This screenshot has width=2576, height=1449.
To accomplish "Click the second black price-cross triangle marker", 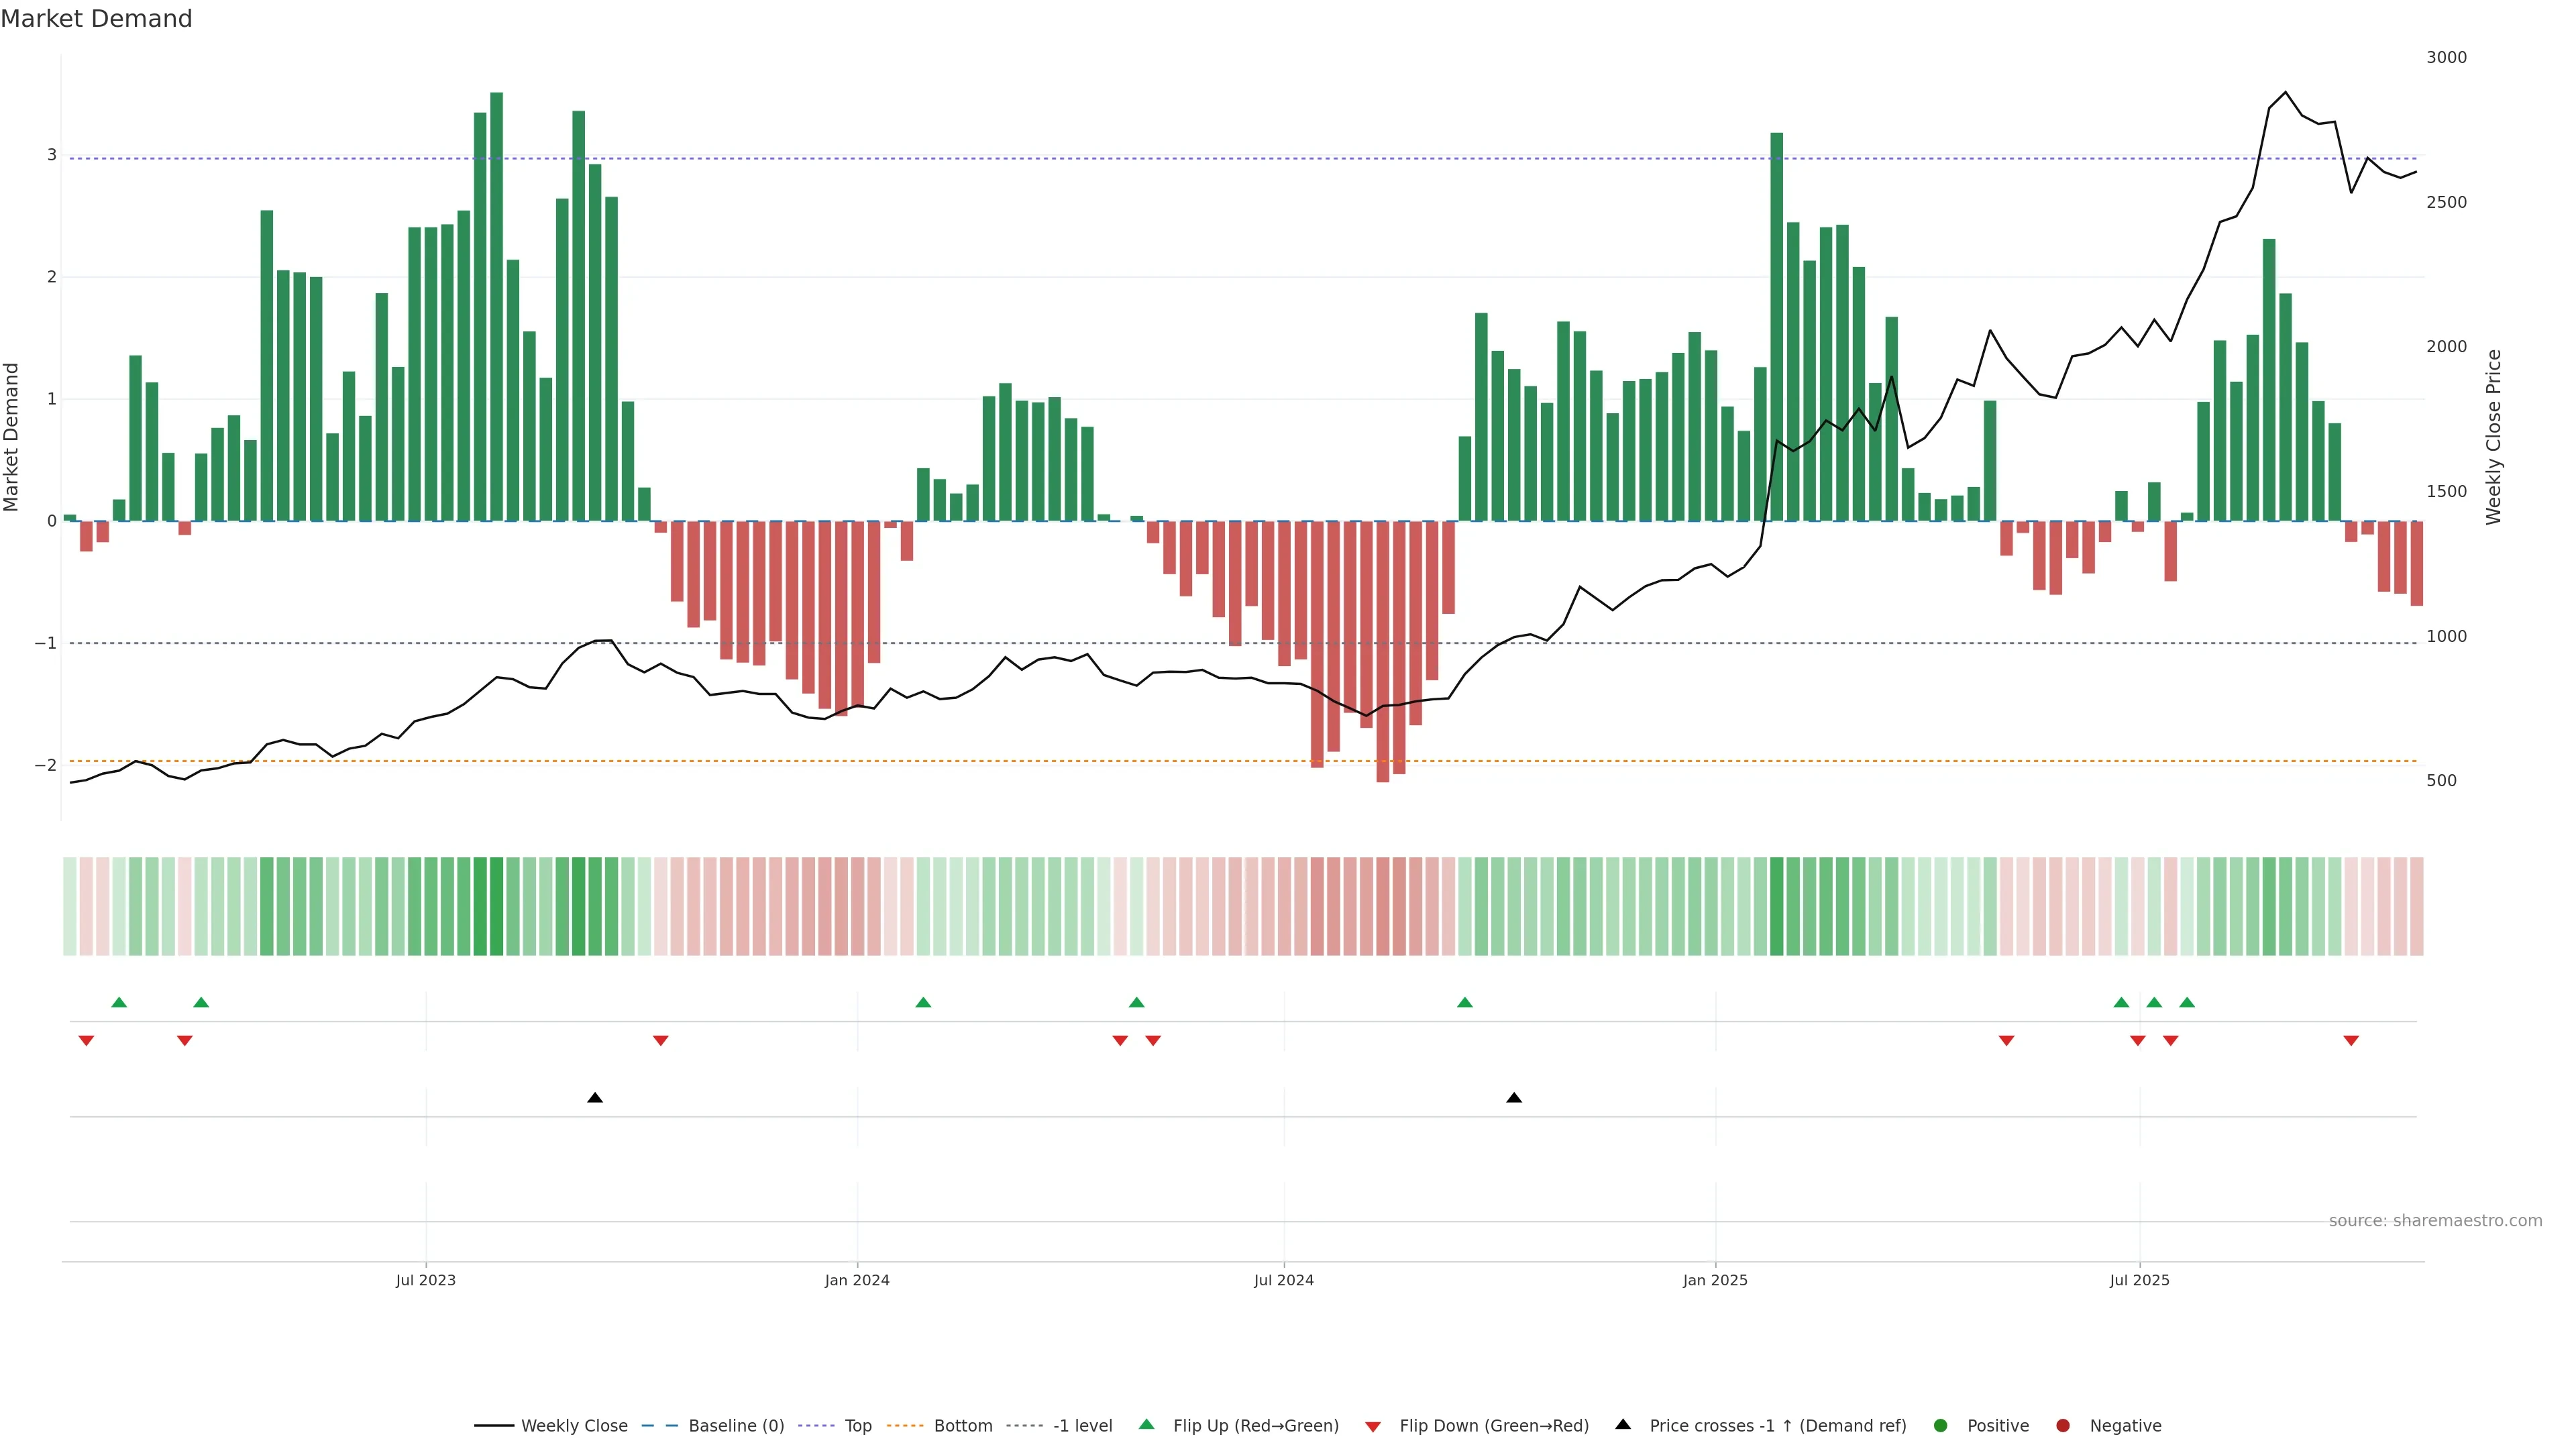I will click(1514, 1098).
